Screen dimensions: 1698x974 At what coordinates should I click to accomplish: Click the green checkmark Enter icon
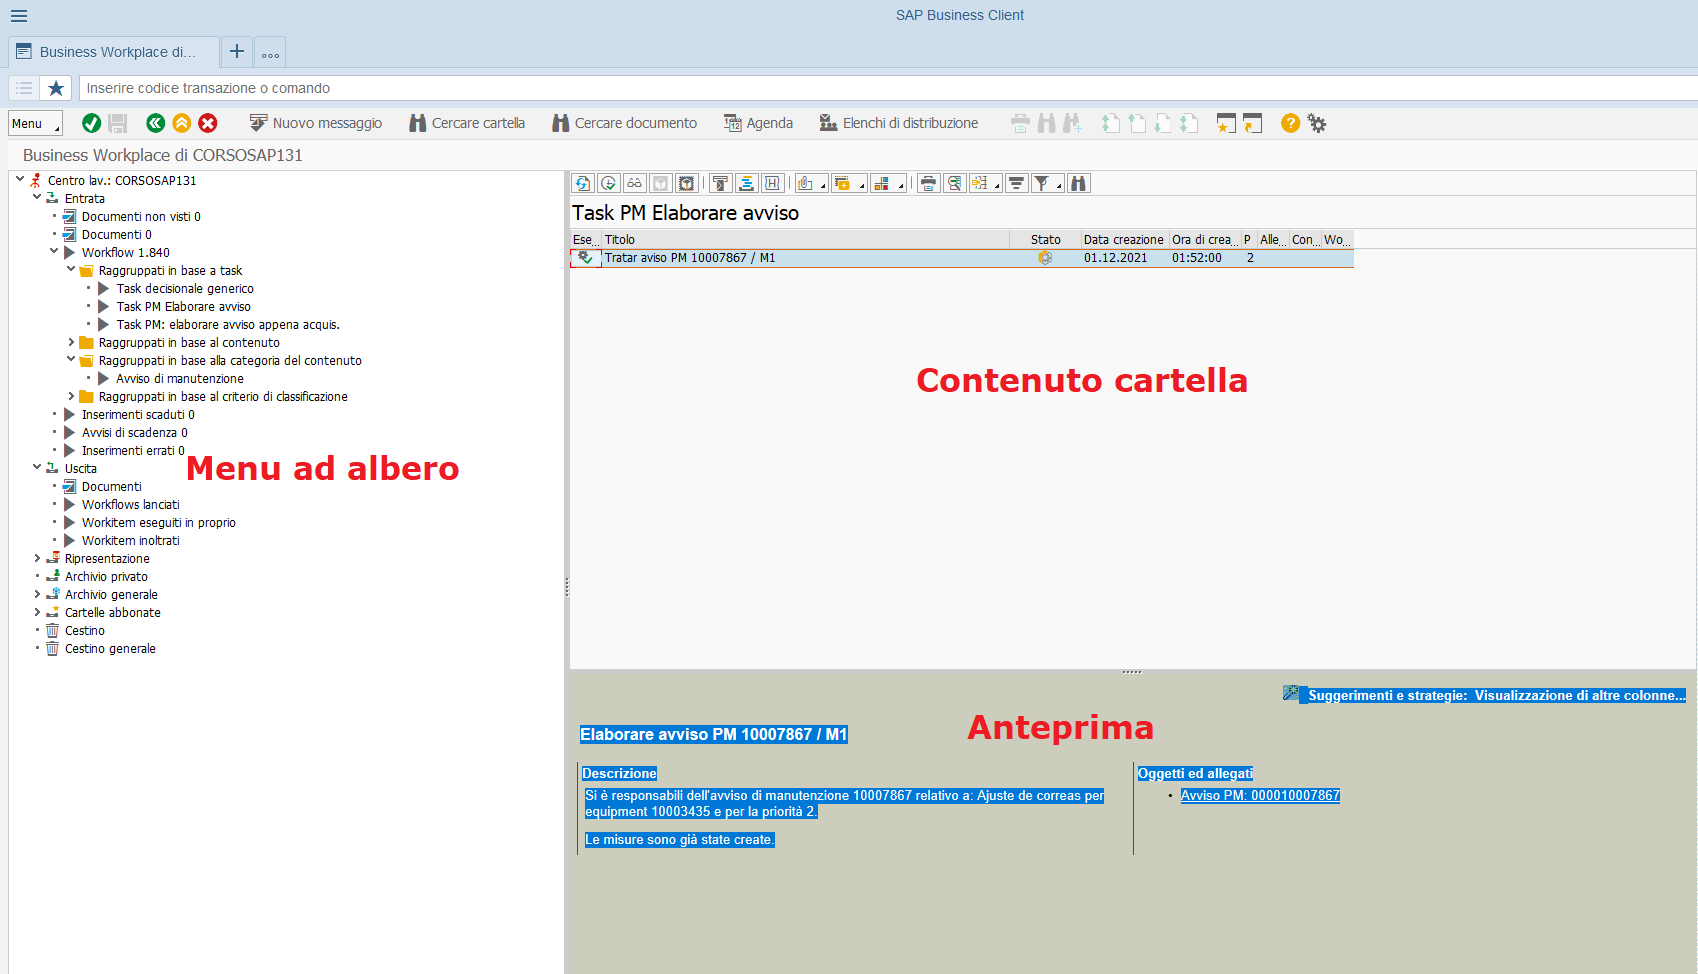91,123
